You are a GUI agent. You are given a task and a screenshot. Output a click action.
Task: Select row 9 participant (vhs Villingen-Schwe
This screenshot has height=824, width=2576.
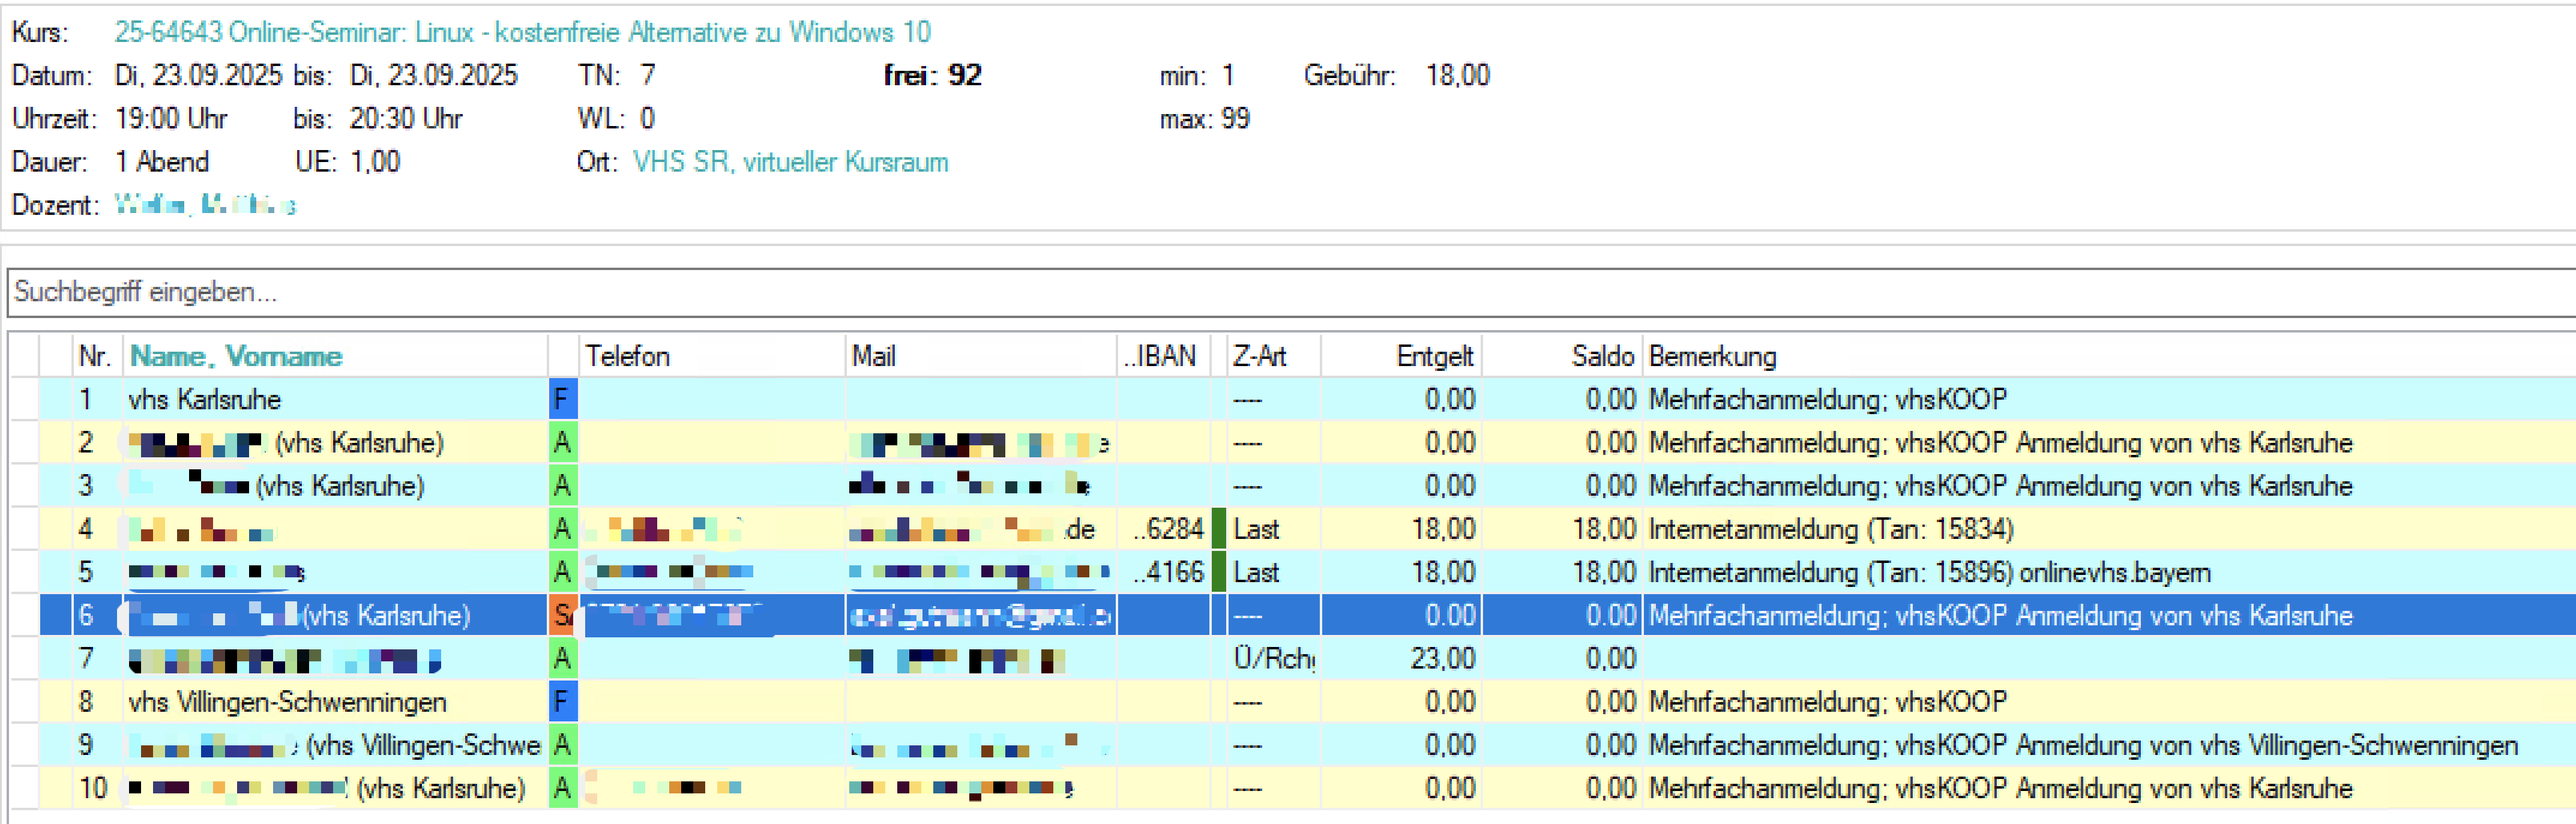[334, 745]
